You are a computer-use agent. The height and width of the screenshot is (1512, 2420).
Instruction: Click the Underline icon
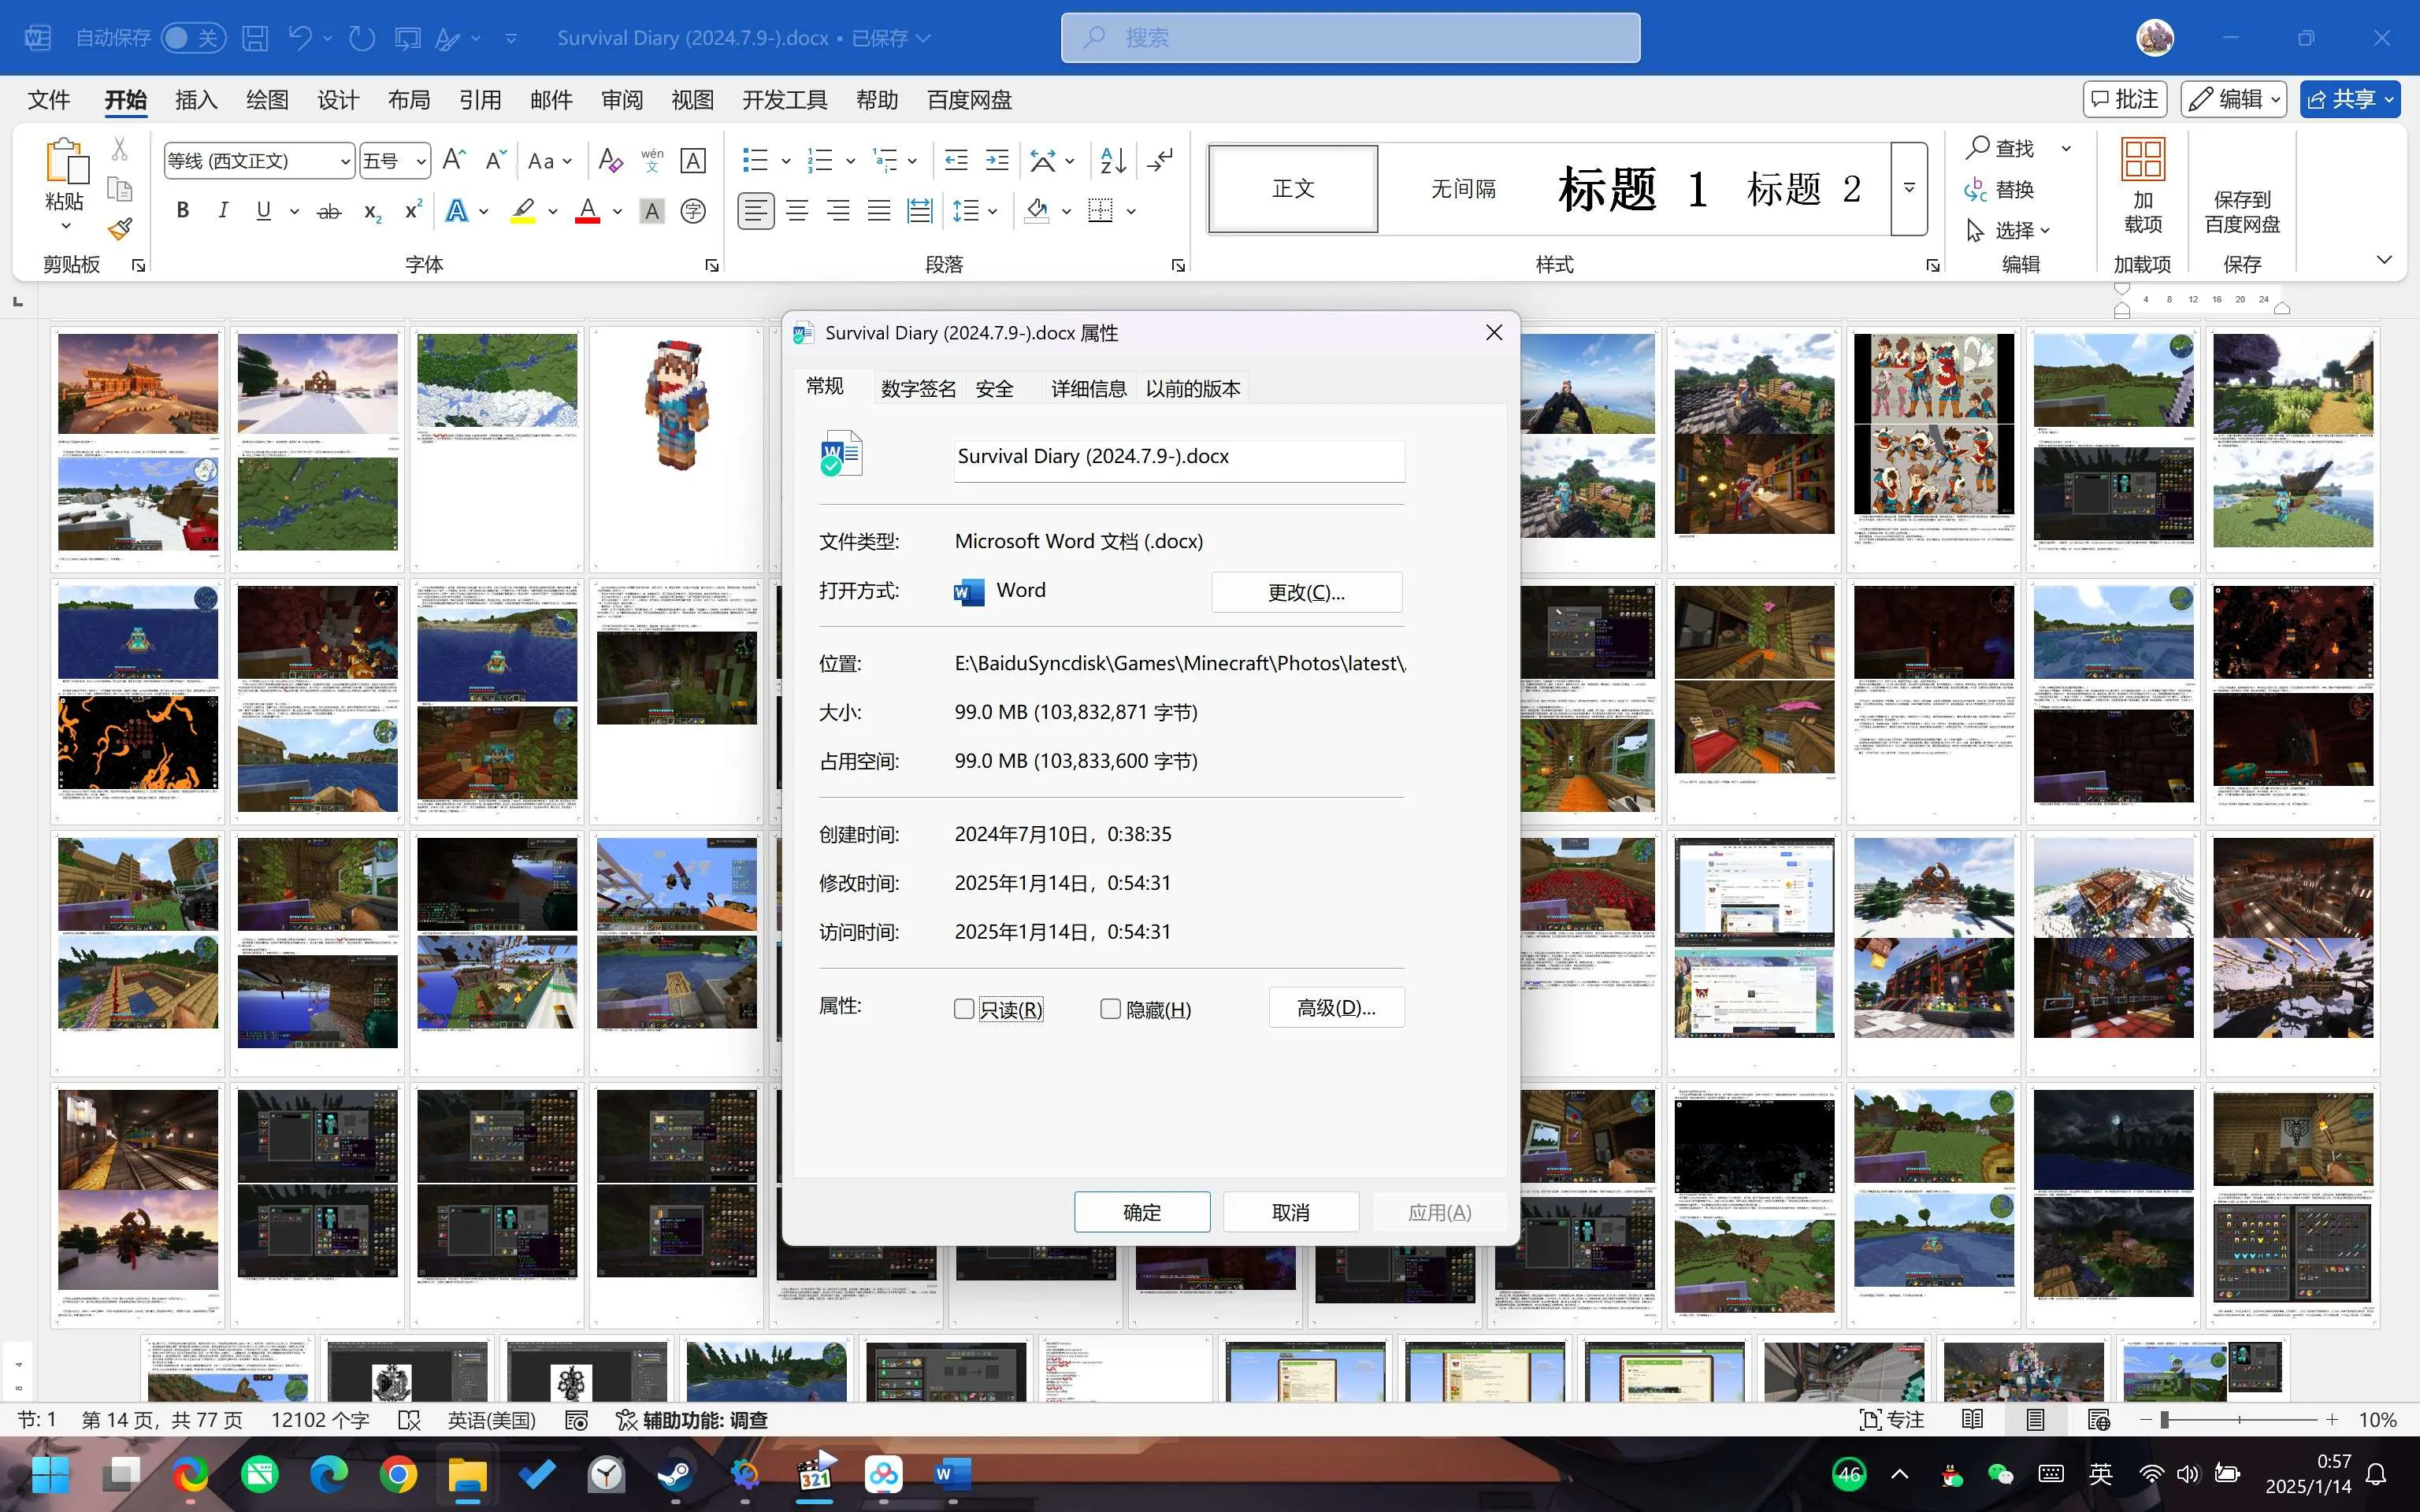click(x=264, y=211)
